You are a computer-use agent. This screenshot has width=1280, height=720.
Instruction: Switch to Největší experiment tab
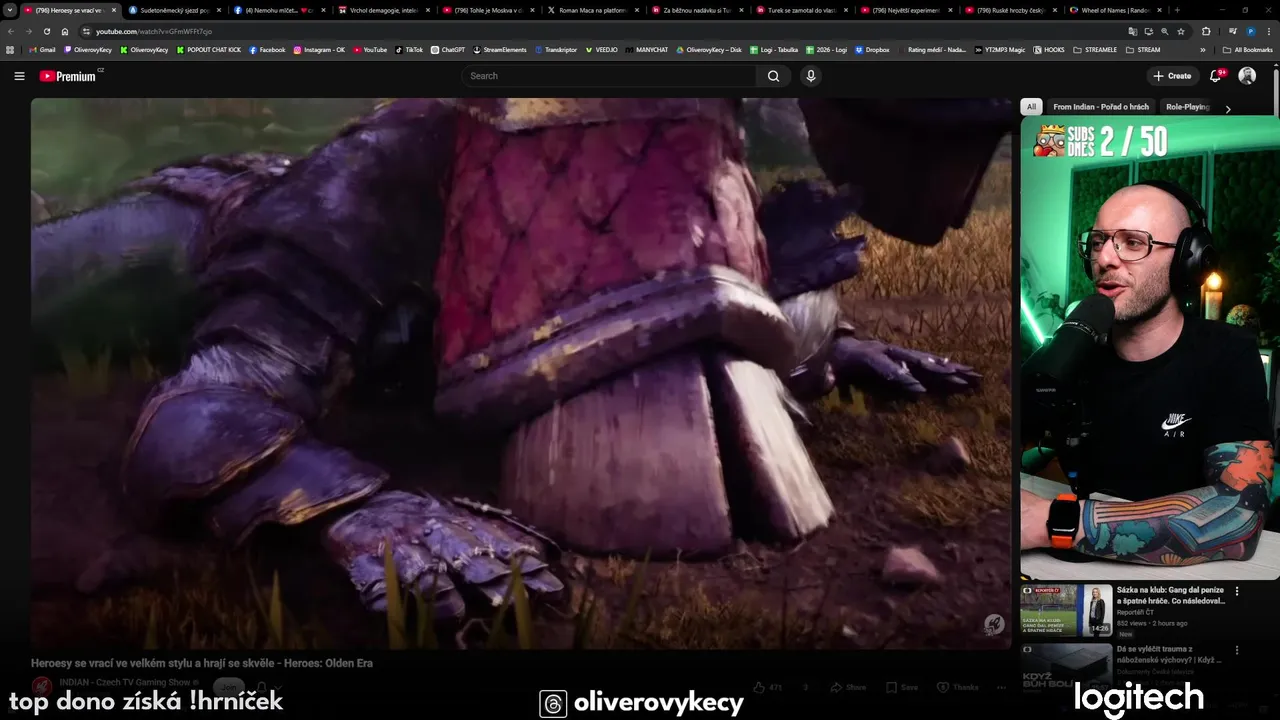click(905, 10)
